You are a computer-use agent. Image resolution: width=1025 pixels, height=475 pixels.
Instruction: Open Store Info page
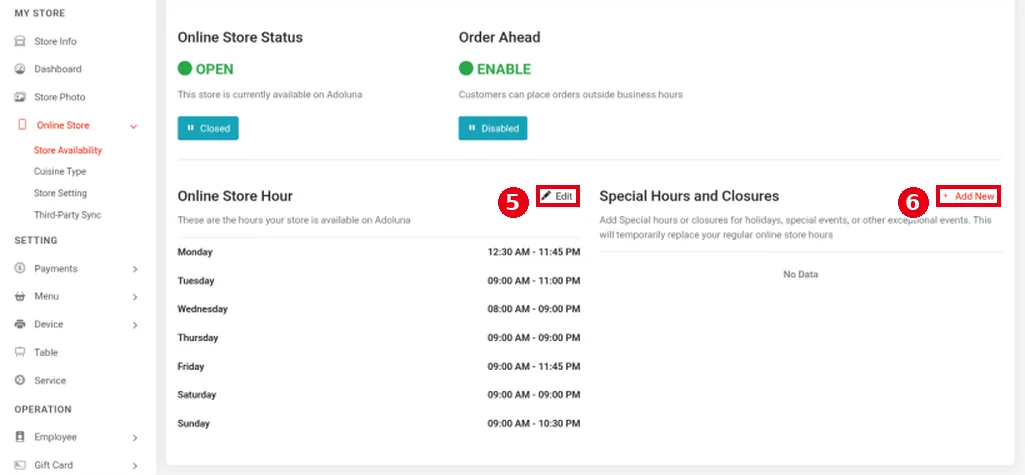pyautogui.click(x=55, y=41)
